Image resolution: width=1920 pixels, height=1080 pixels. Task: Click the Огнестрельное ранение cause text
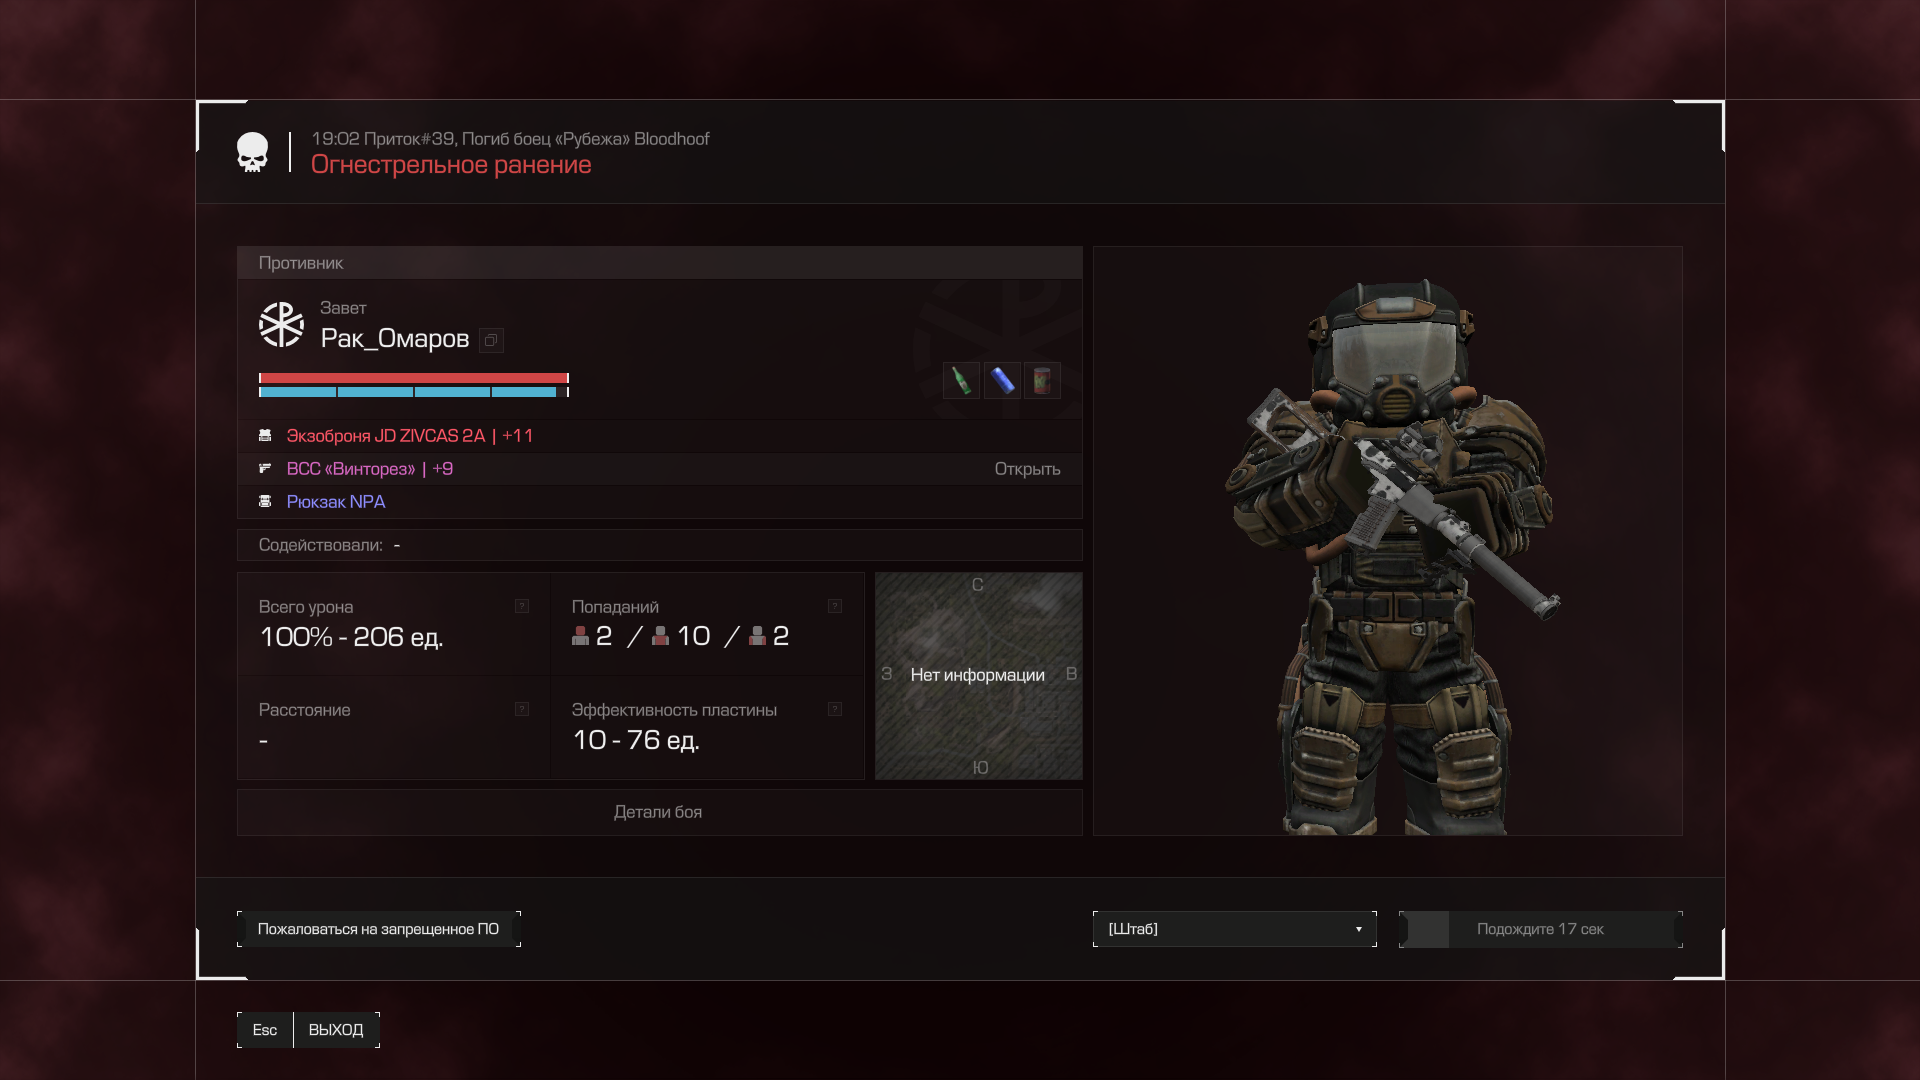pyautogui.click(x=451, y=165)
